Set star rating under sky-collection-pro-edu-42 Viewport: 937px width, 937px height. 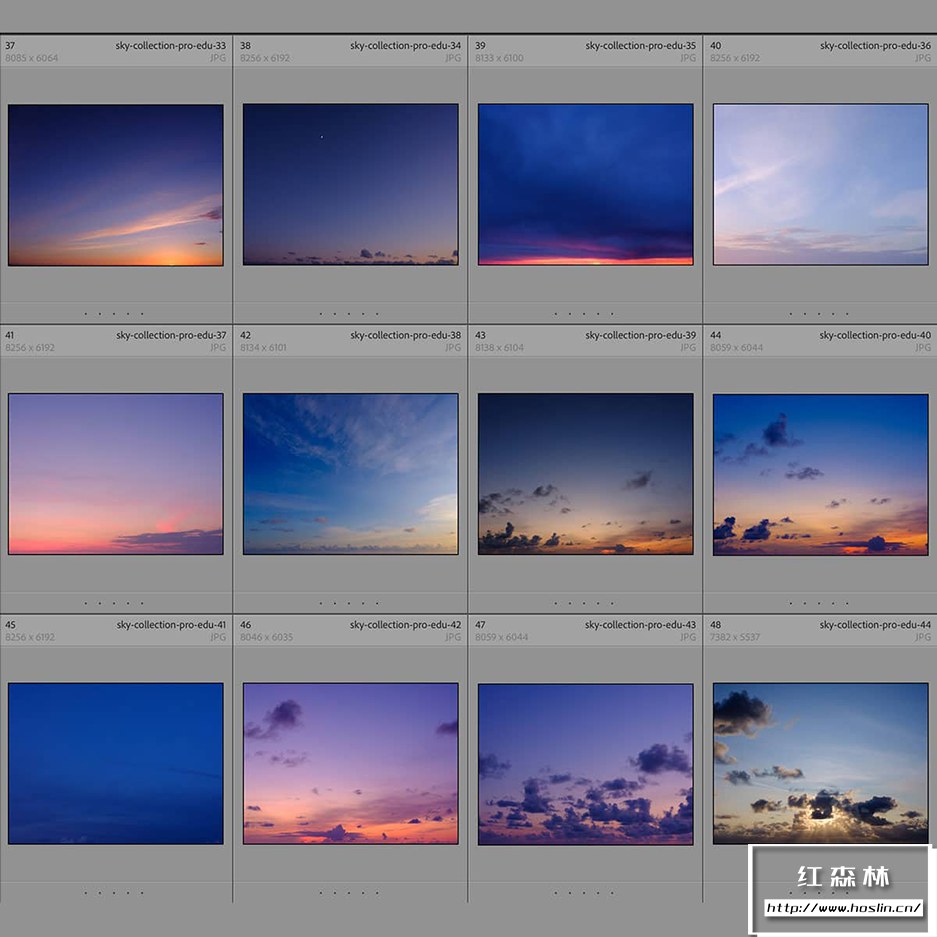click(349, 893)
